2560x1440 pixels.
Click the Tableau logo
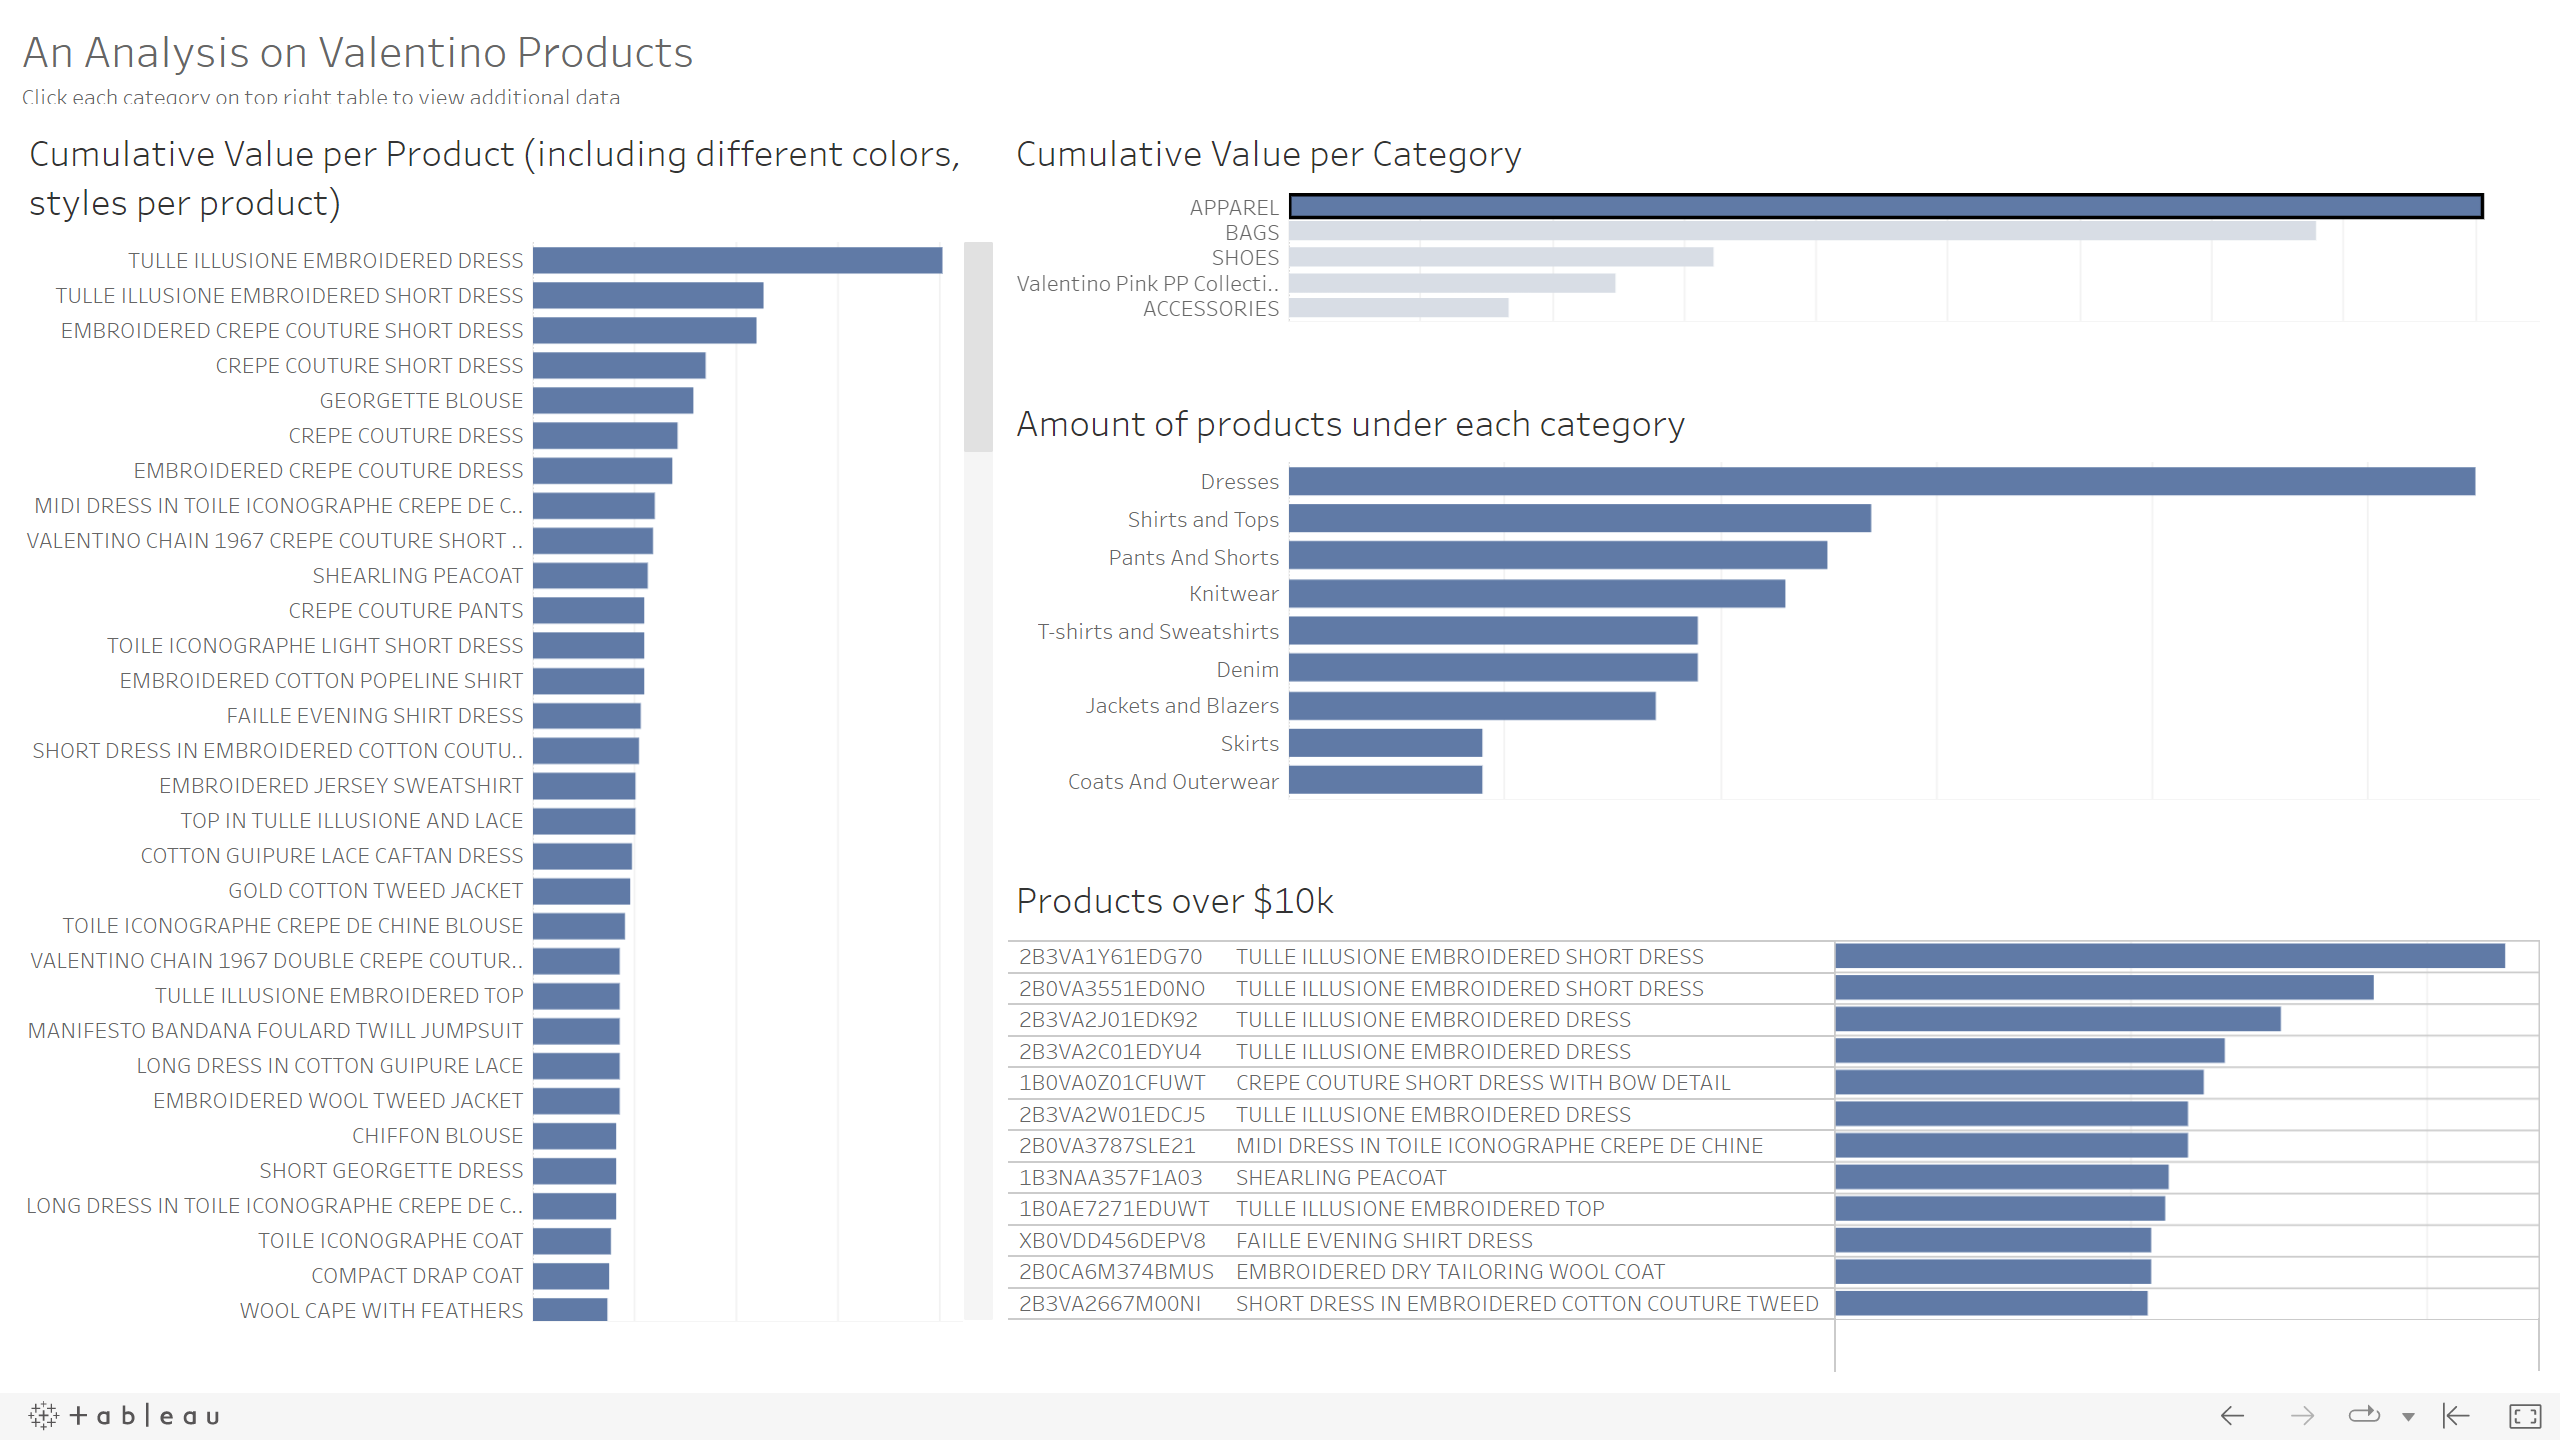[x=124, y=1416]
